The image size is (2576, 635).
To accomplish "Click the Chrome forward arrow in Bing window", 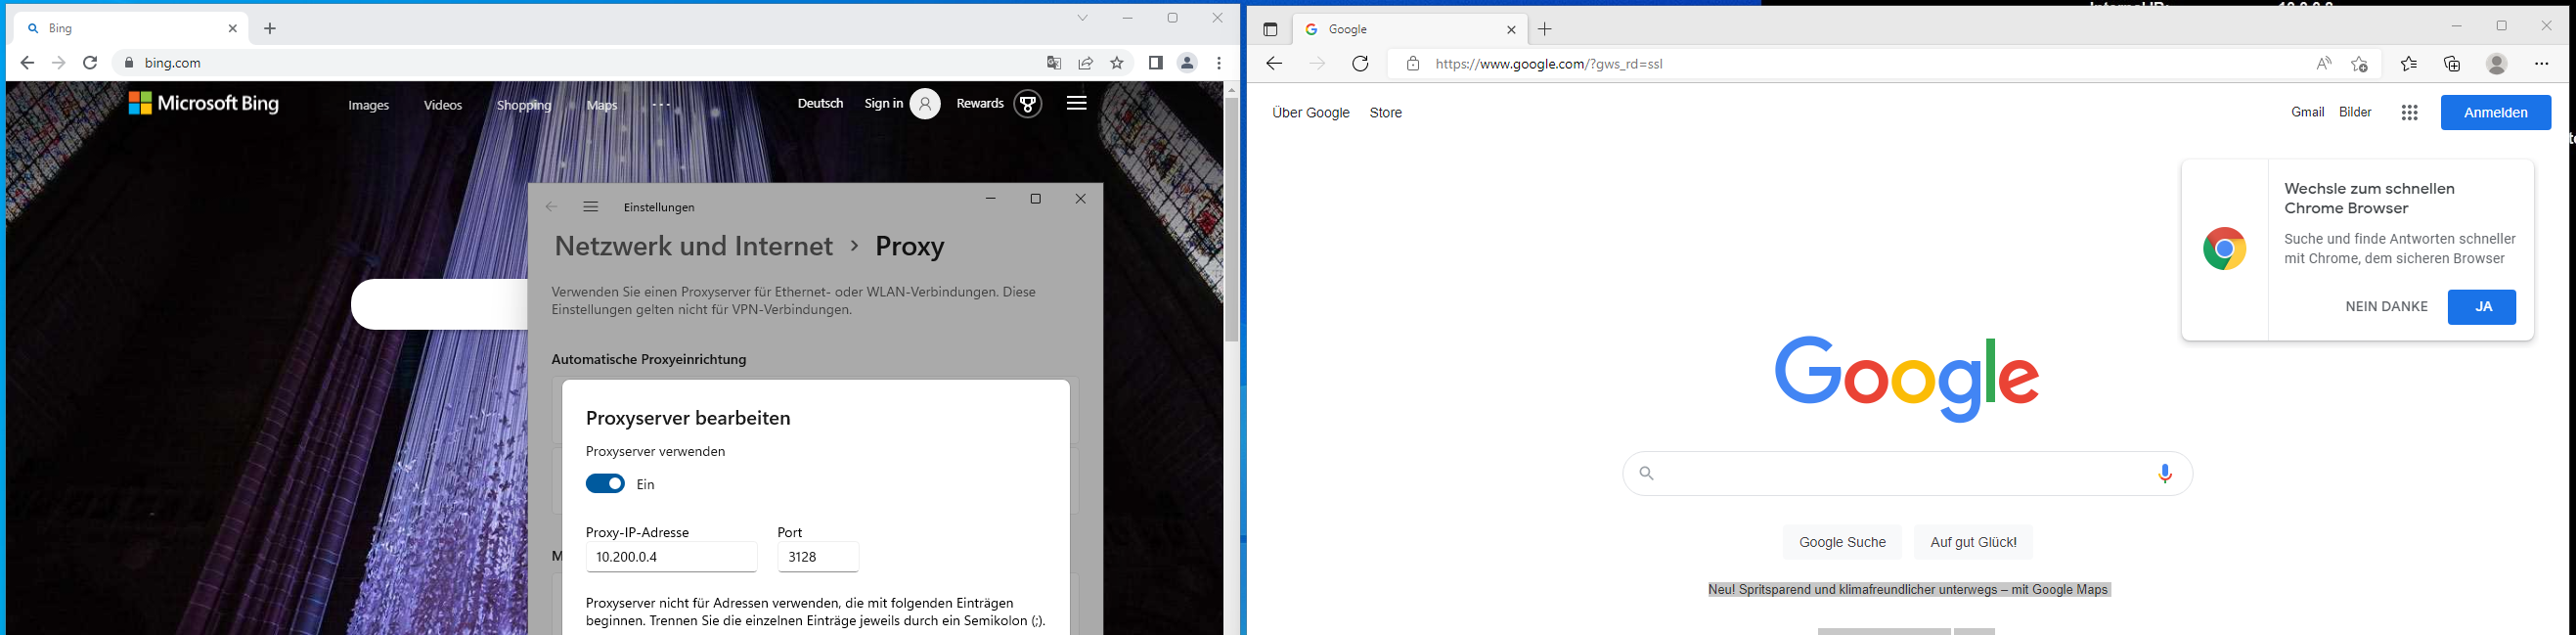I will click(58, 63).
